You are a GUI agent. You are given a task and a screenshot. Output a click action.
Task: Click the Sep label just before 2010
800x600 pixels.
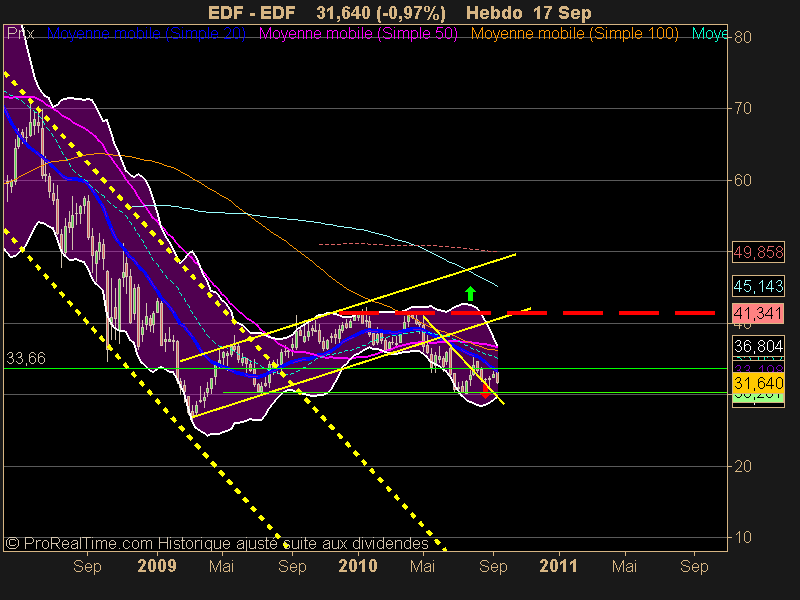click(292, 566)
